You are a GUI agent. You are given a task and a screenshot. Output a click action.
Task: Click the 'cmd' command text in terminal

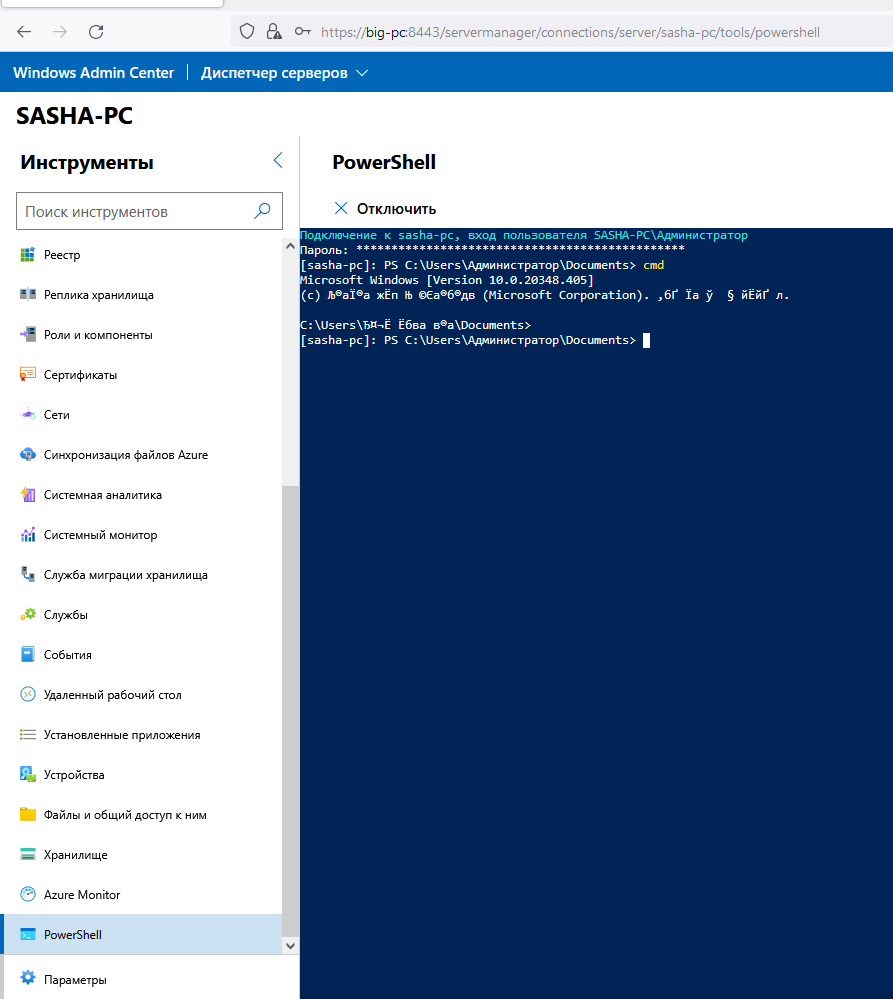click(654, 265)
